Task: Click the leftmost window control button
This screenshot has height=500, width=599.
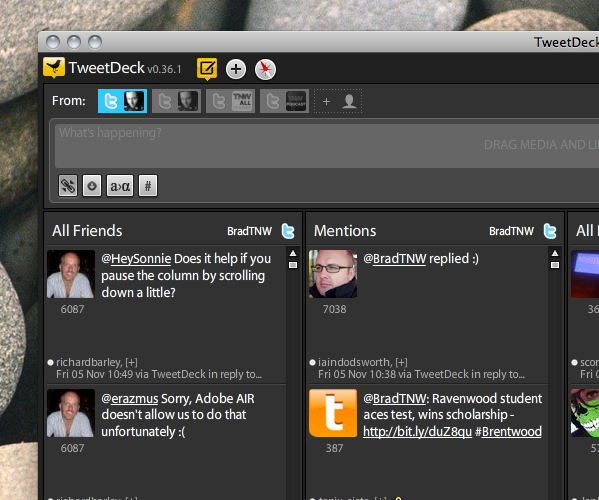Action: click(53, 42)
